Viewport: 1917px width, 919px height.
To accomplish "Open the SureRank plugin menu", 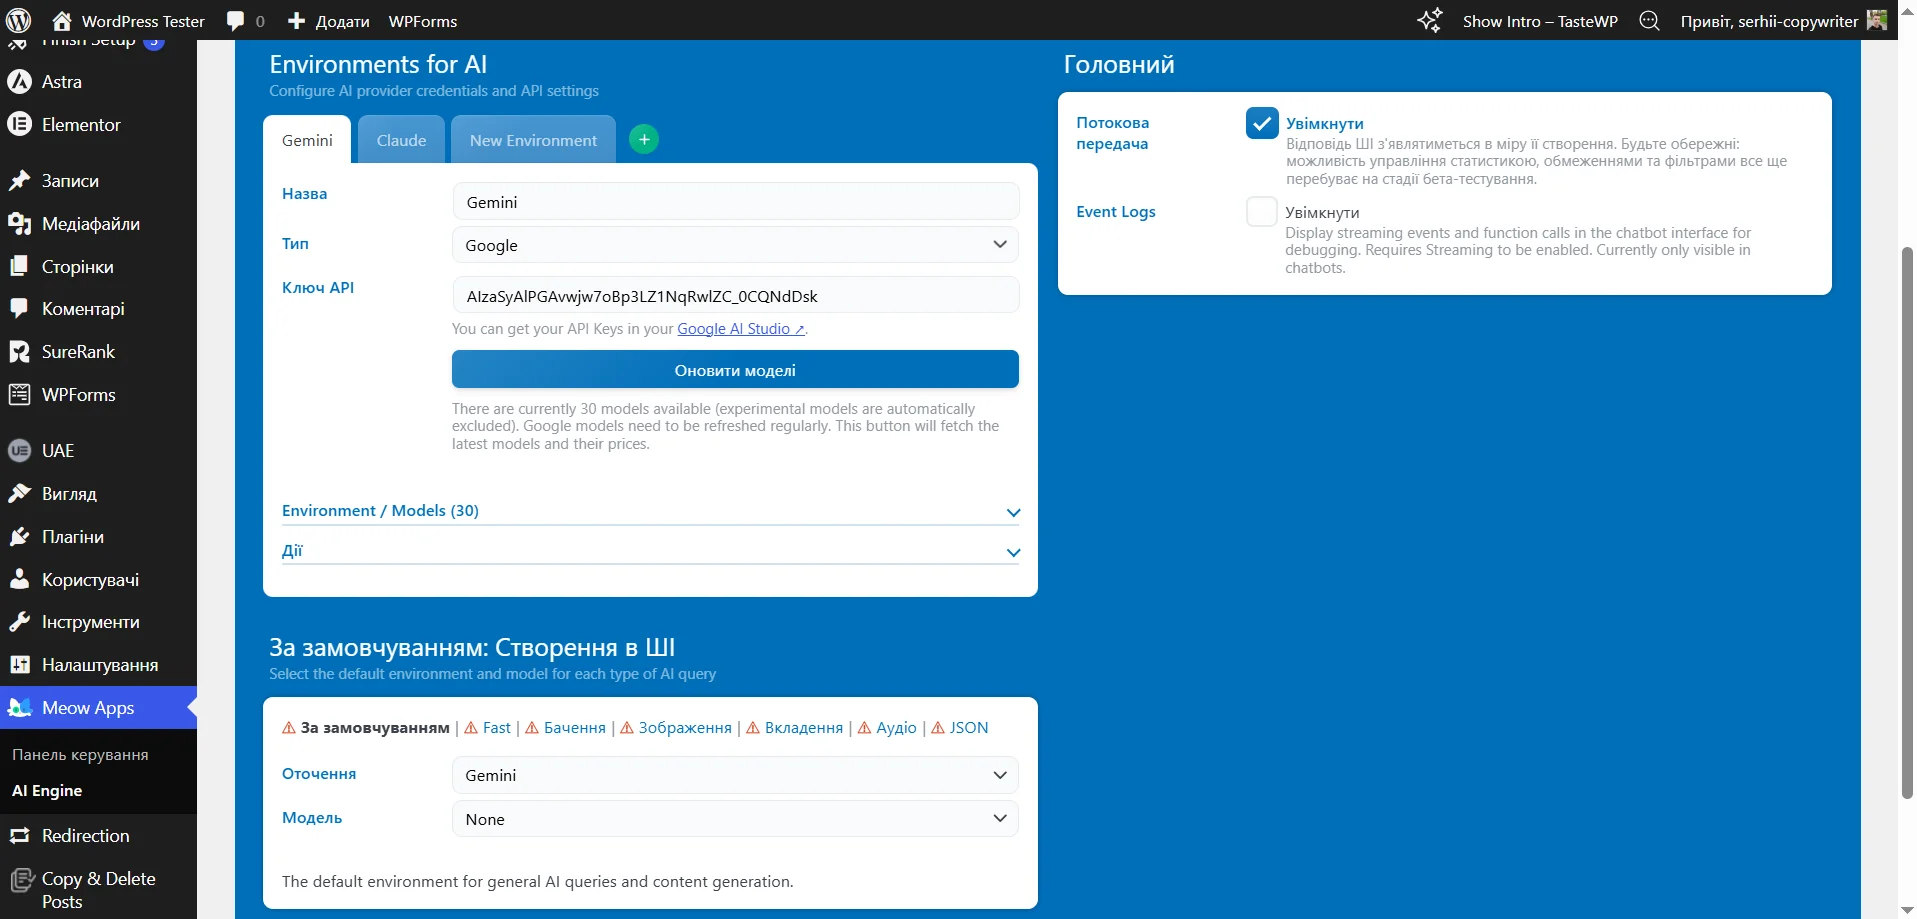I will [x=77, y=351].
